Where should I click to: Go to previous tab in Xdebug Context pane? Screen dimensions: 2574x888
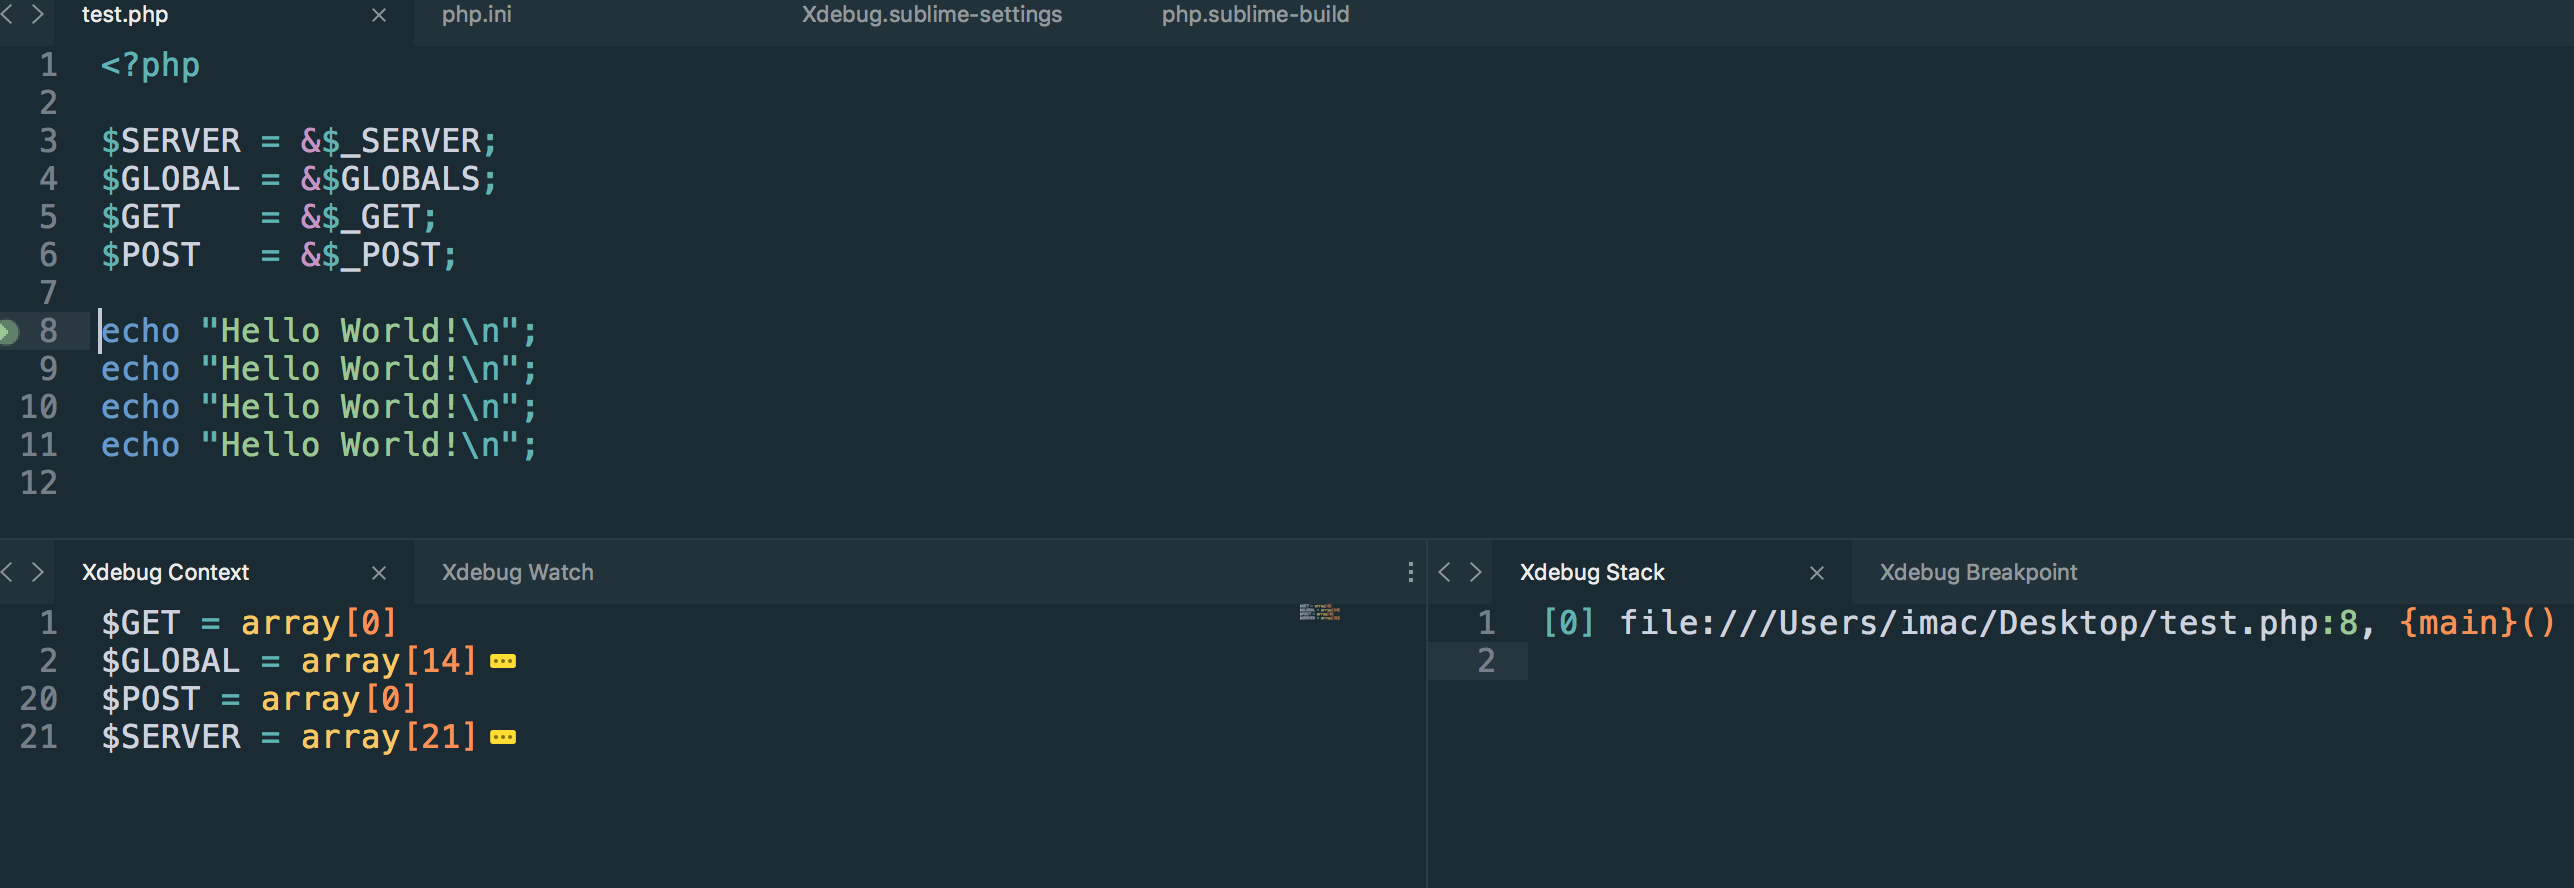pos(8,572)
